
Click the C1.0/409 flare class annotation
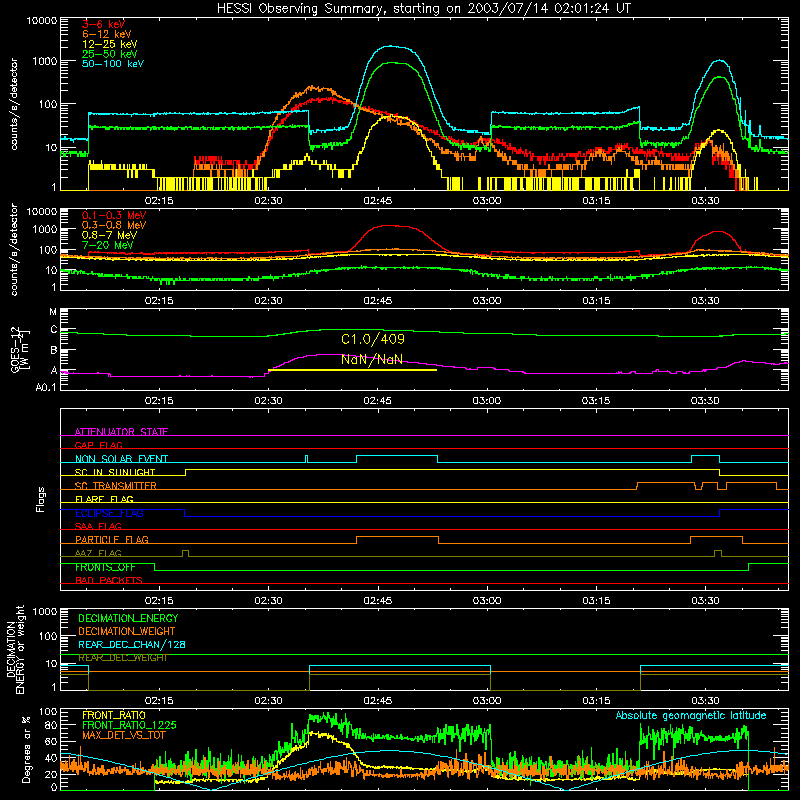(372, 339)
